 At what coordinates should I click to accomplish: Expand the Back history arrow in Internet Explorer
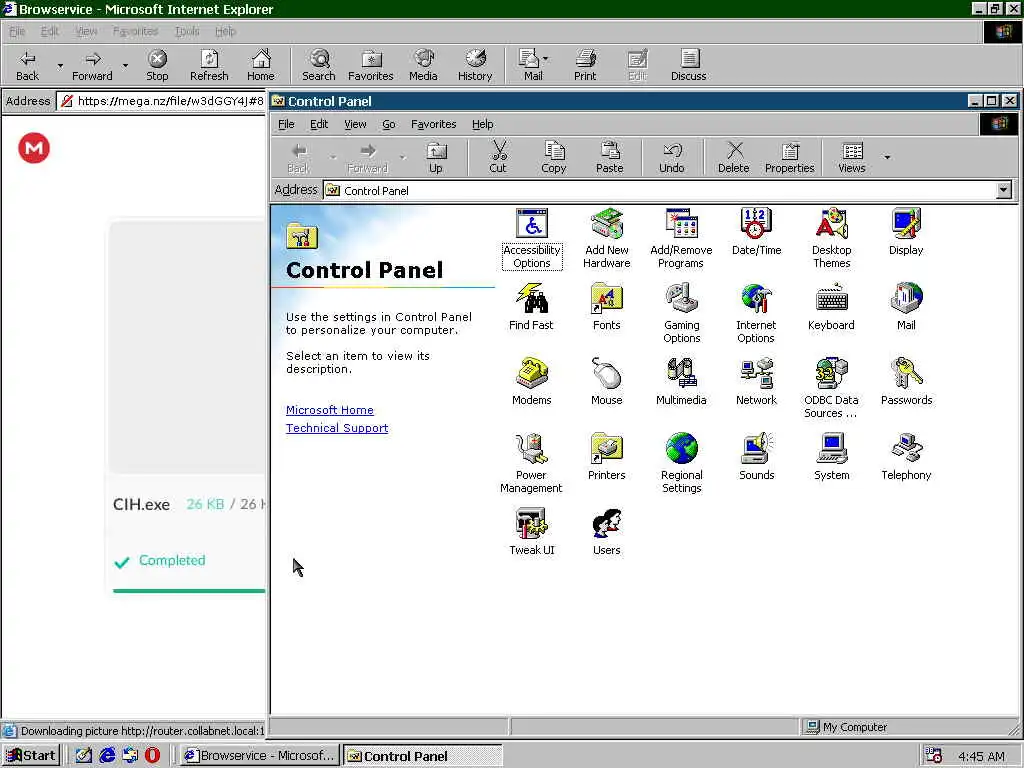(60, 66)
